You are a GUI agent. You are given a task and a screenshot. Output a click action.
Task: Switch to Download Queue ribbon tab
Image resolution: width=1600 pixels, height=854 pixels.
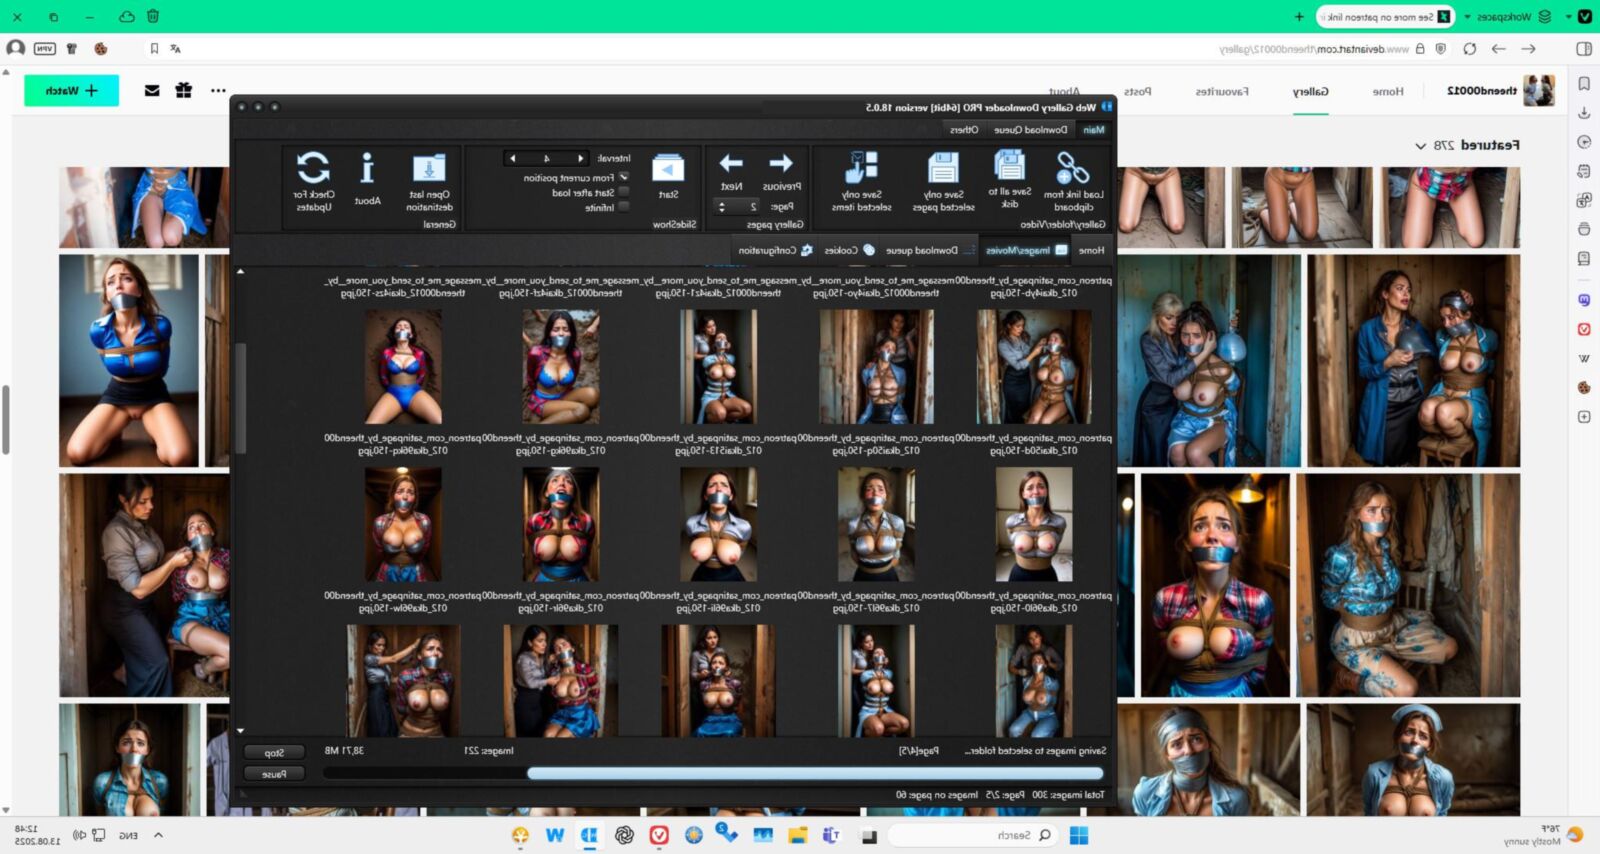1030,129
